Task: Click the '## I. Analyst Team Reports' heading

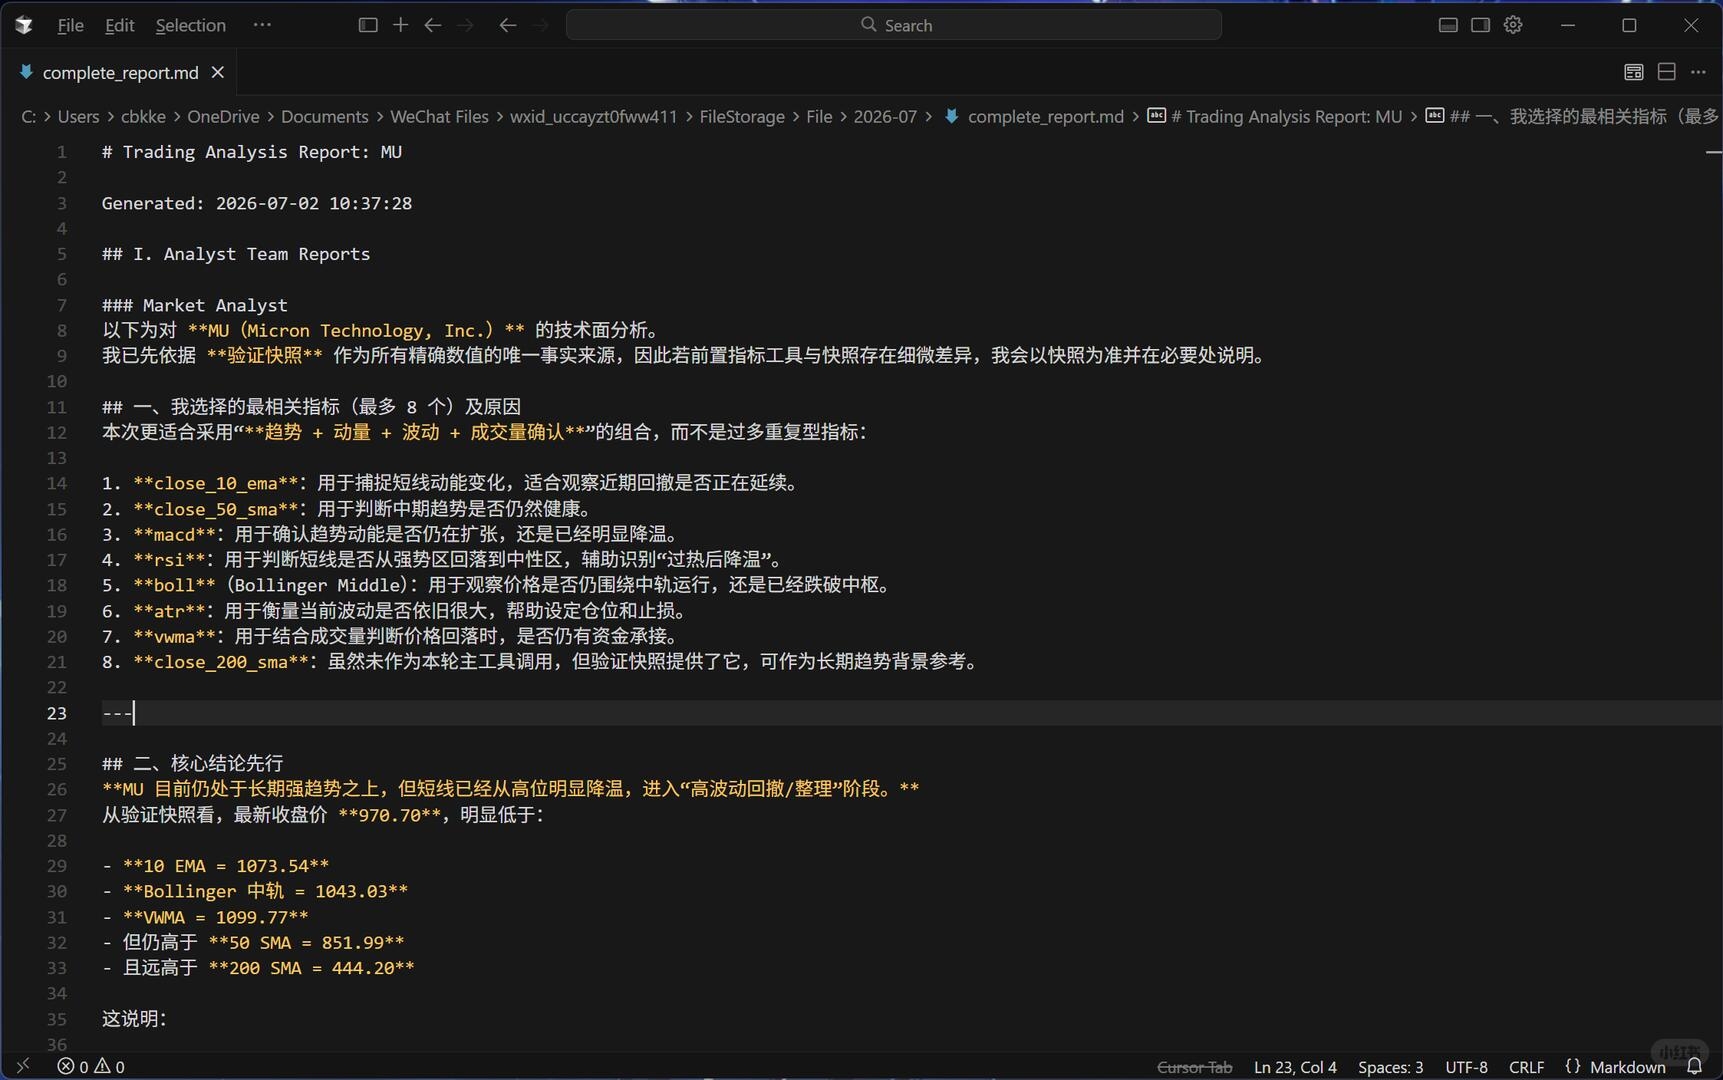Action: point(236,254)
